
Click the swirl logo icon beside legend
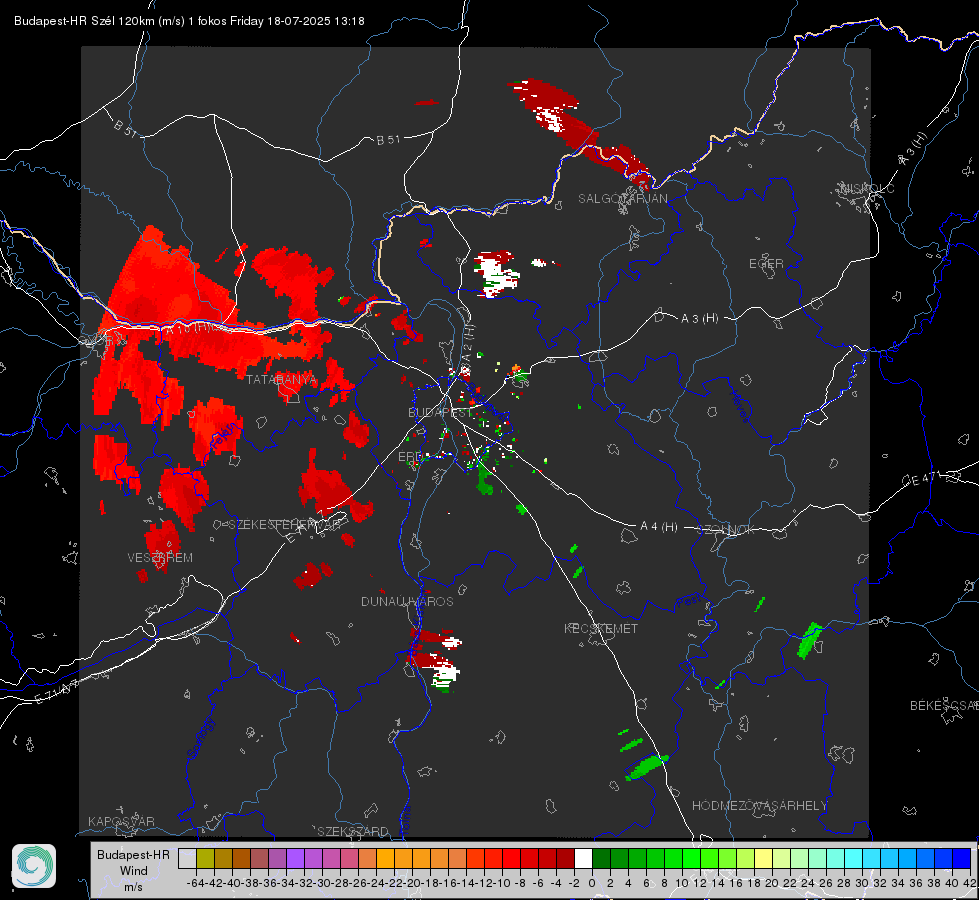[x=34, y=866]
